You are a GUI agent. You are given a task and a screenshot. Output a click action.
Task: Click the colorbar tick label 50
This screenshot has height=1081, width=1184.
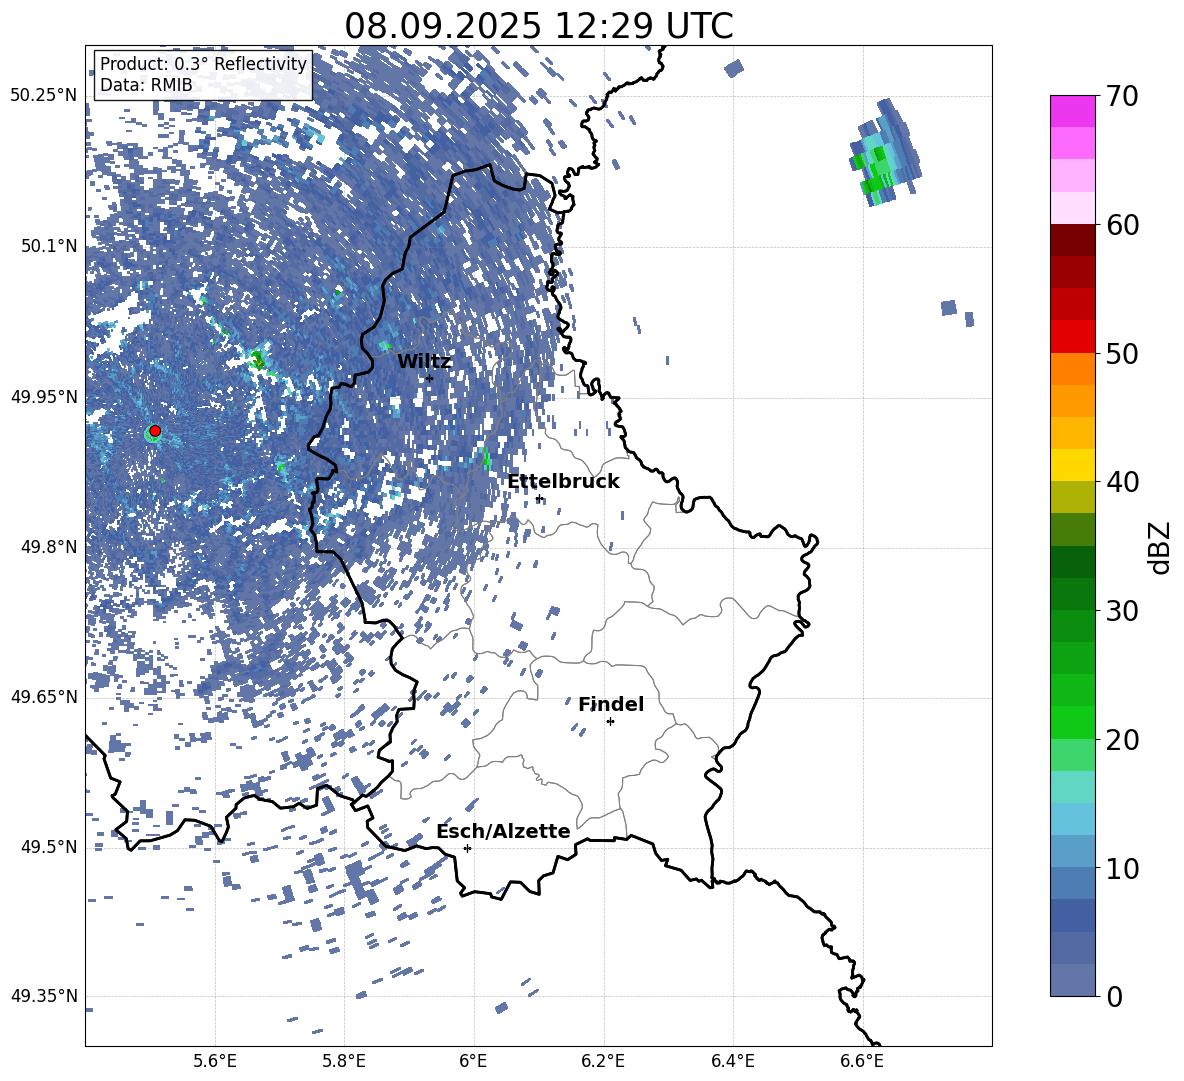[x=1121, y=353]
